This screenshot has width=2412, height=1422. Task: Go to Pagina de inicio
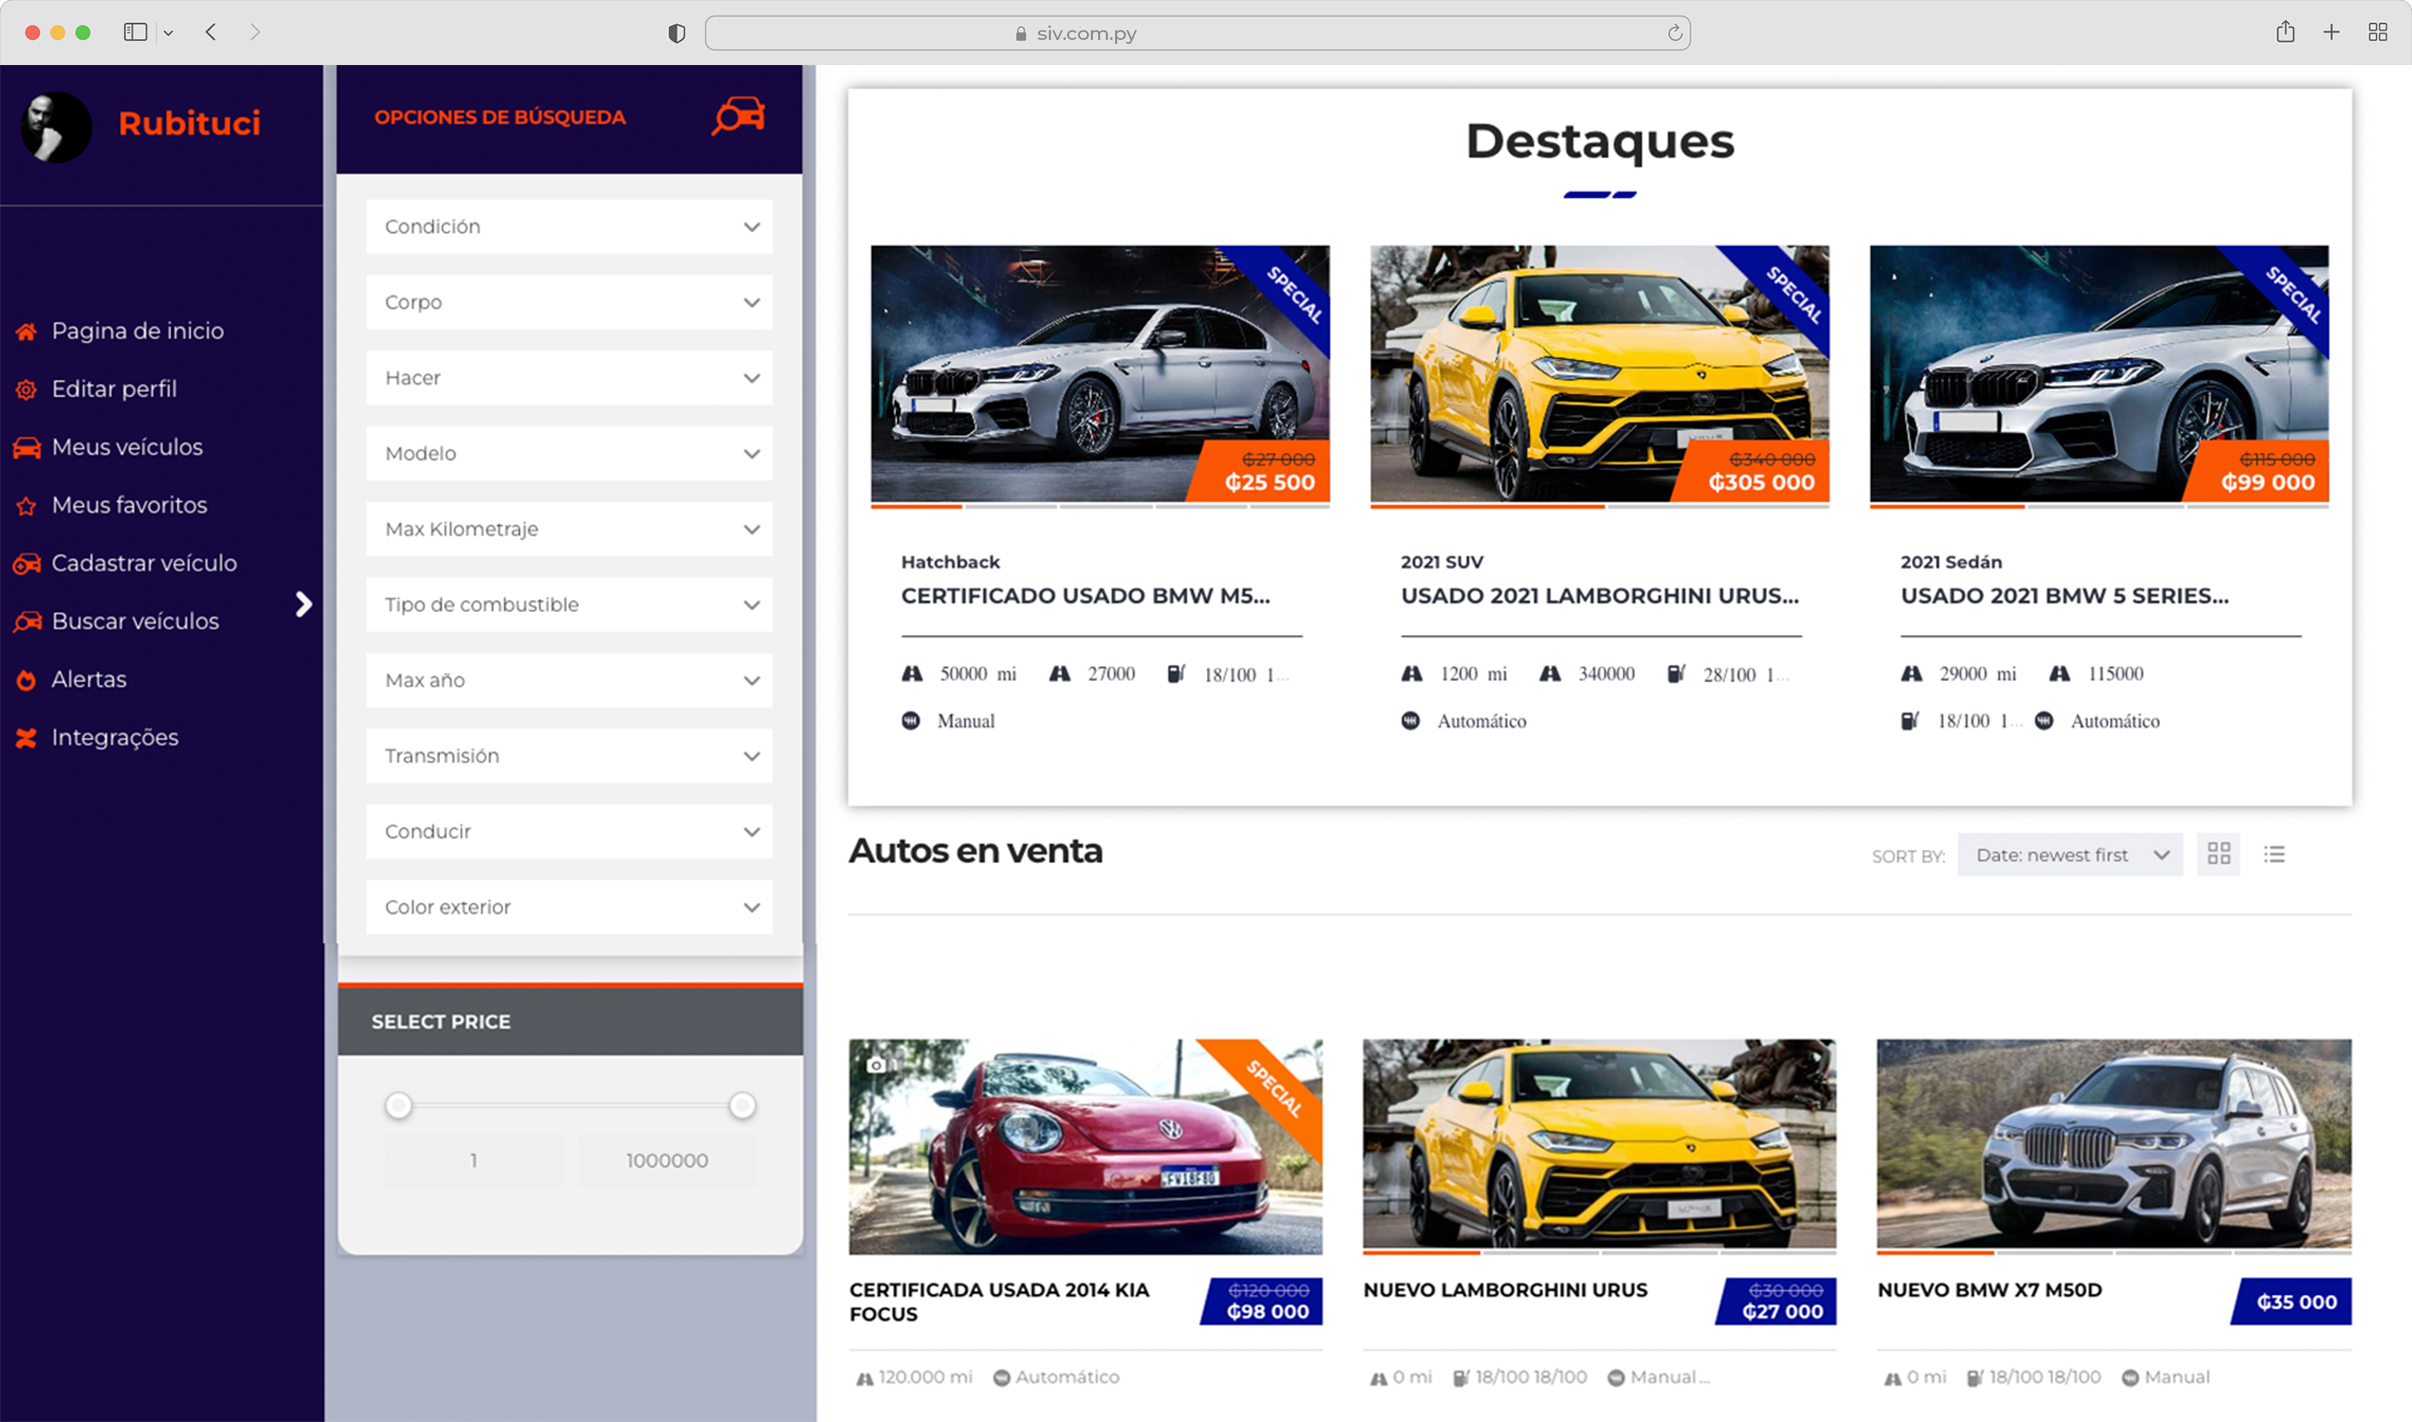coord(138,331)
